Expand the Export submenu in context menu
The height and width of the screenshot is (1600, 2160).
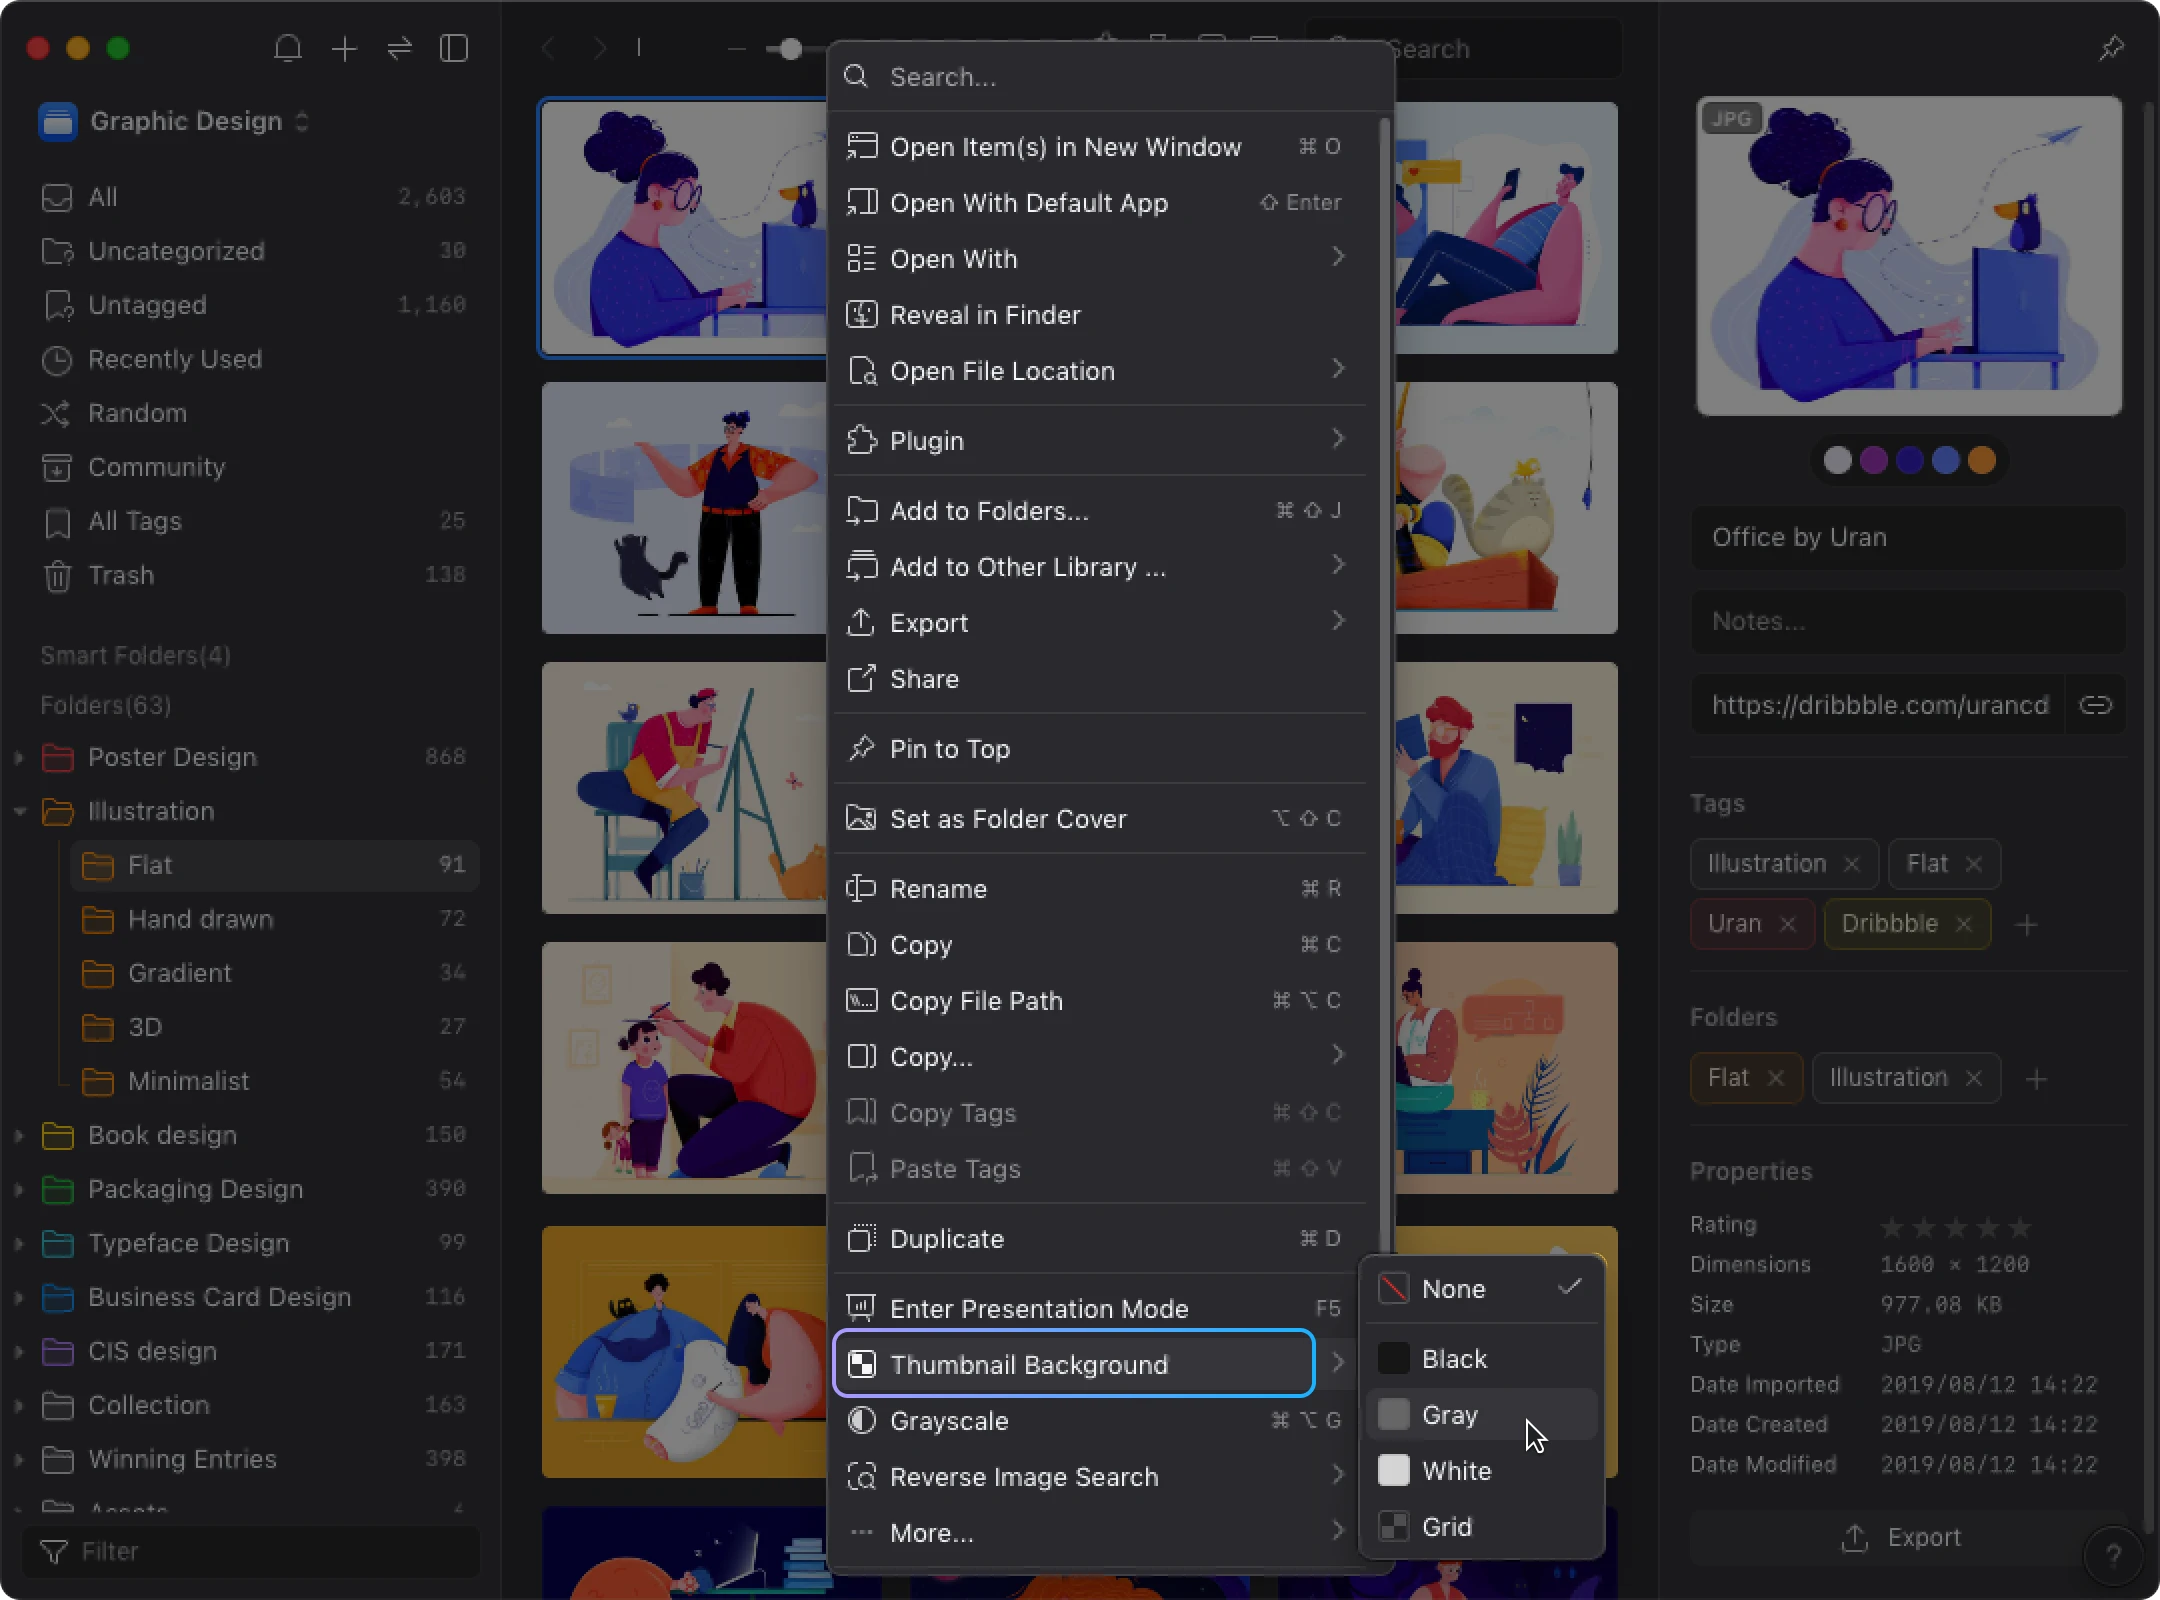point(1338,621)
